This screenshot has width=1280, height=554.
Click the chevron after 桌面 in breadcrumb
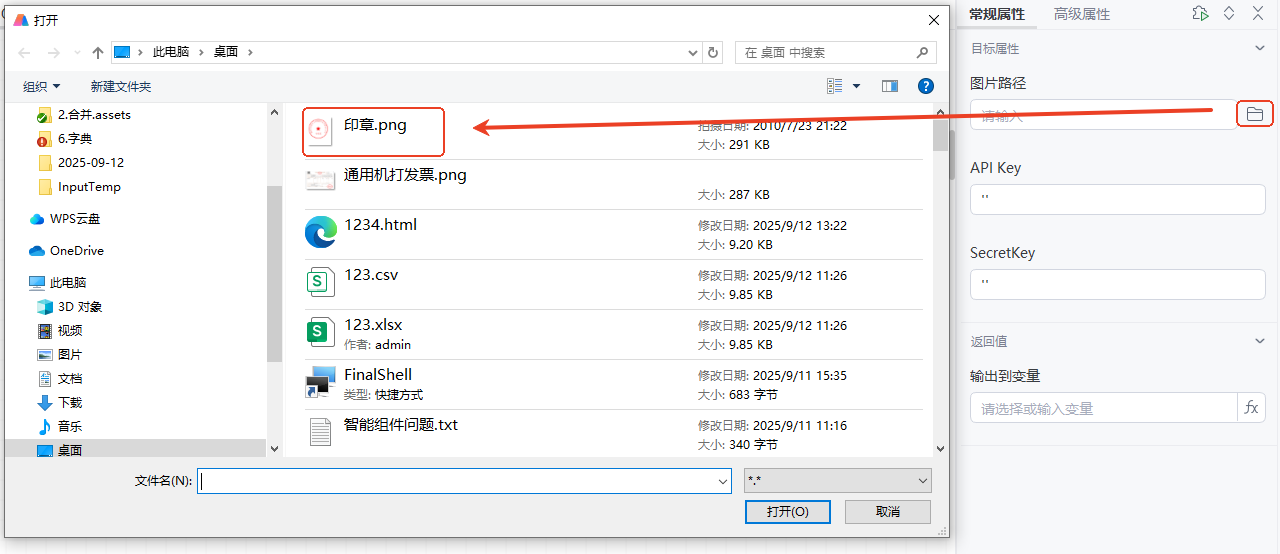(250, 52)
